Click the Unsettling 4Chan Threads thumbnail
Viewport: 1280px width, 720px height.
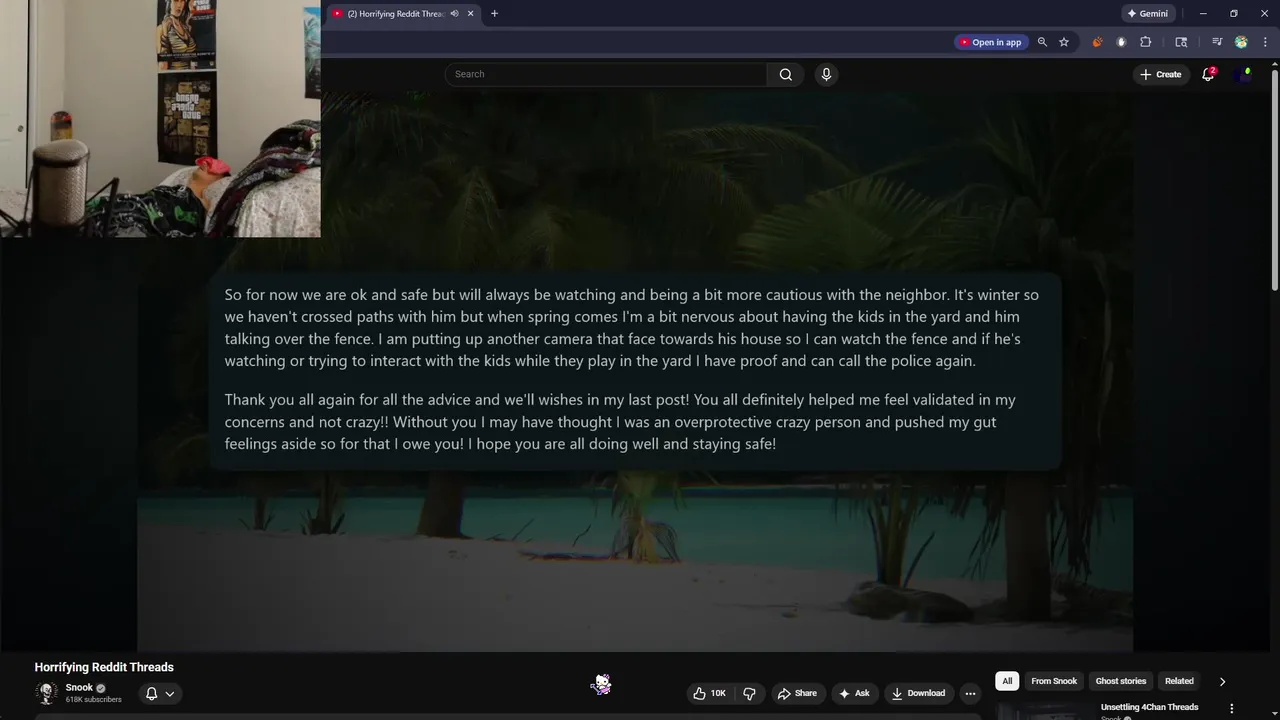1045,711
